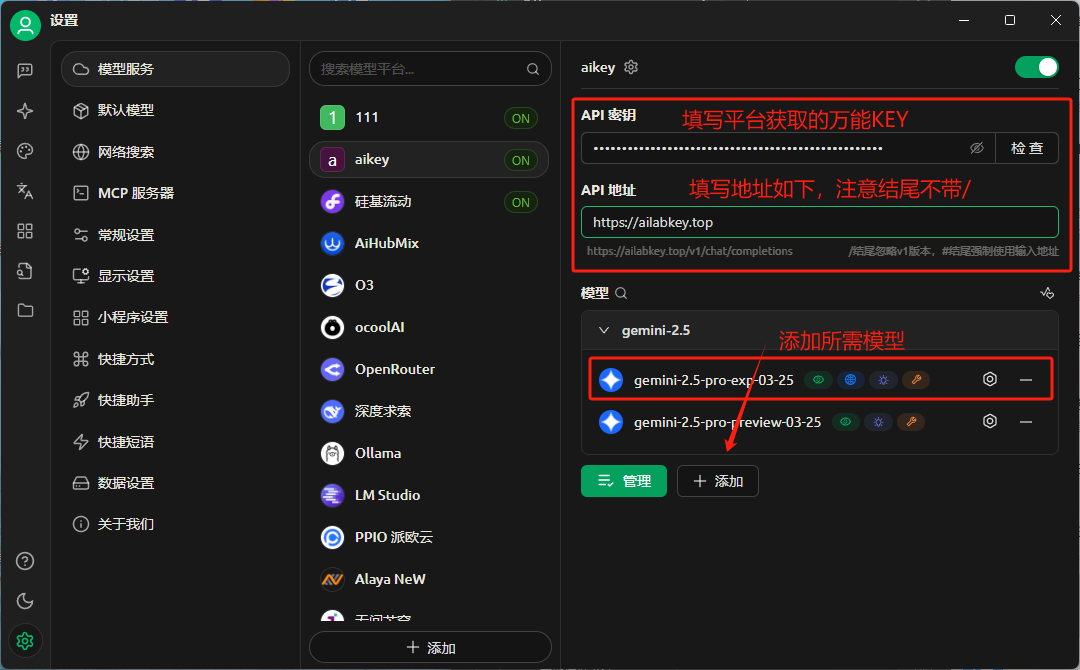Screen dimensions: 1080x670
Task: Open settings for gemini-2.5-pro-preview-03-25
Action: point(990,421)
